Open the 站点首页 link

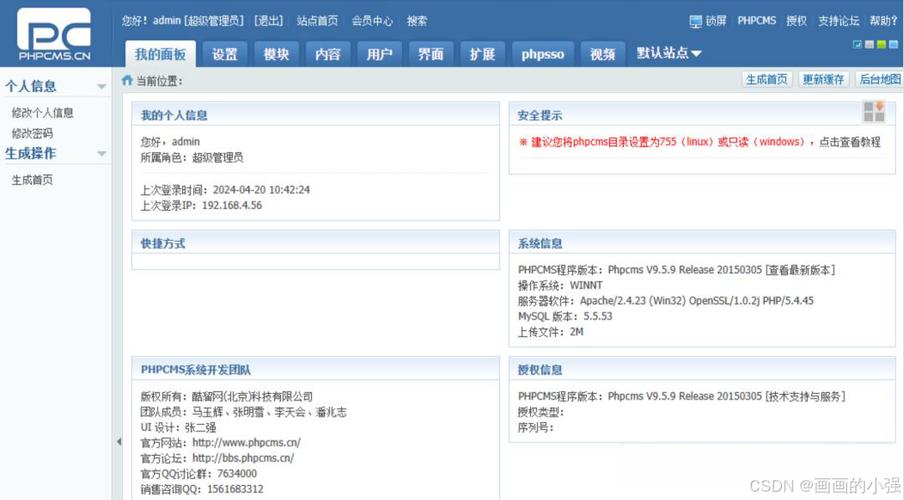tap(317, 21)
